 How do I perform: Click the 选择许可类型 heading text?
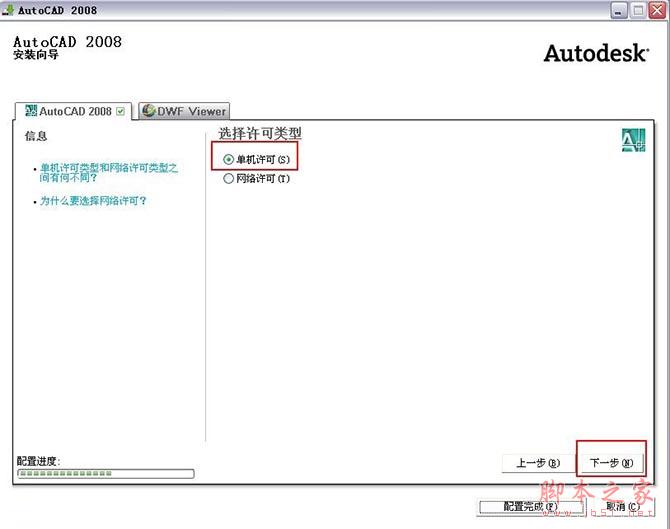point(260,133)
